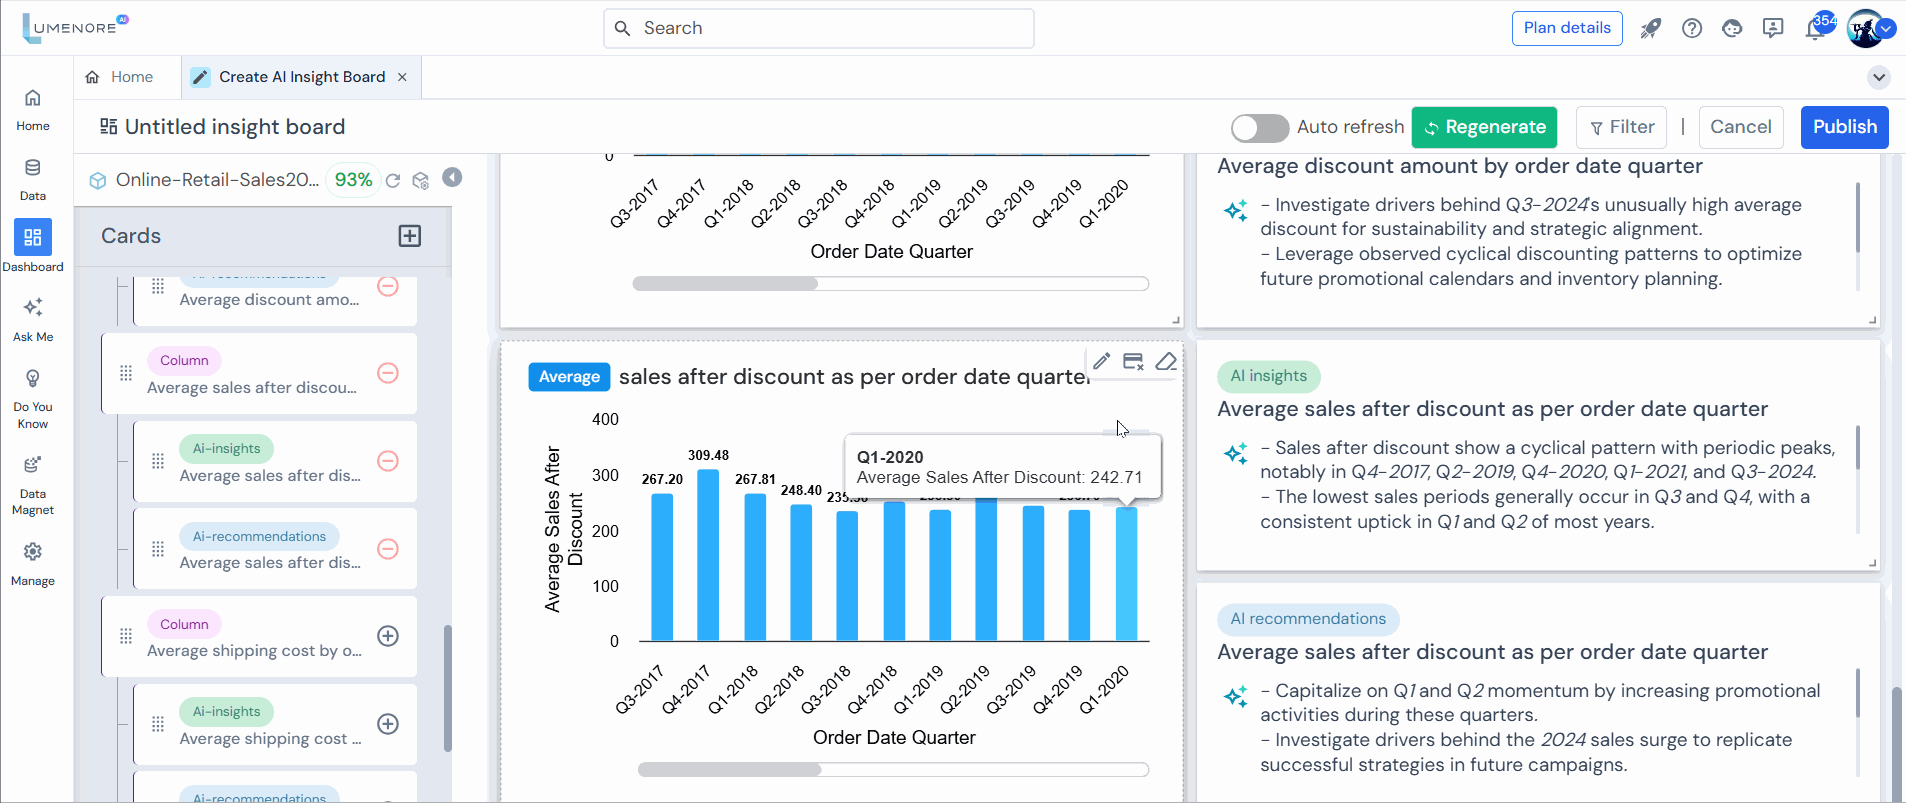Open Data Magnet in the sidebar
The image size is (1906, 803).
coord(33,485)
